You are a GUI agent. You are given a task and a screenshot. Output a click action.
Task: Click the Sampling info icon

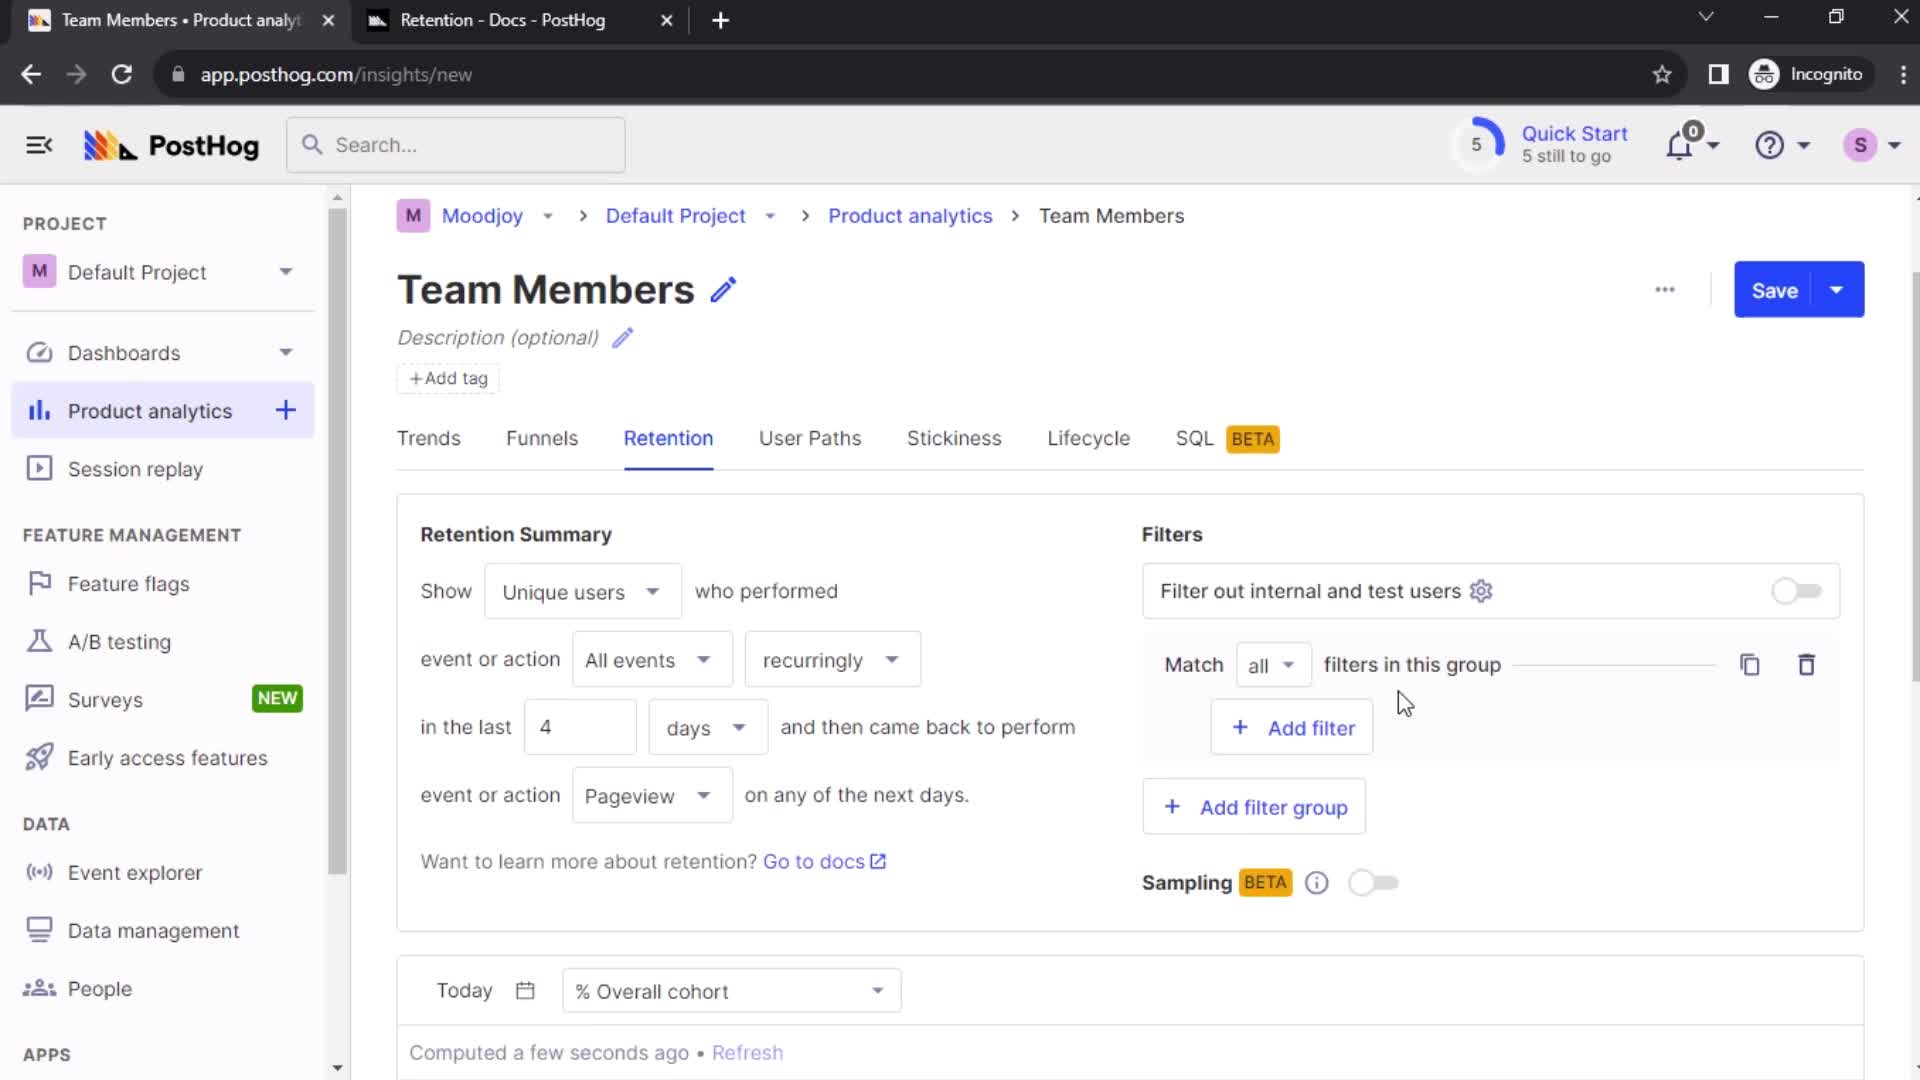1316,884
